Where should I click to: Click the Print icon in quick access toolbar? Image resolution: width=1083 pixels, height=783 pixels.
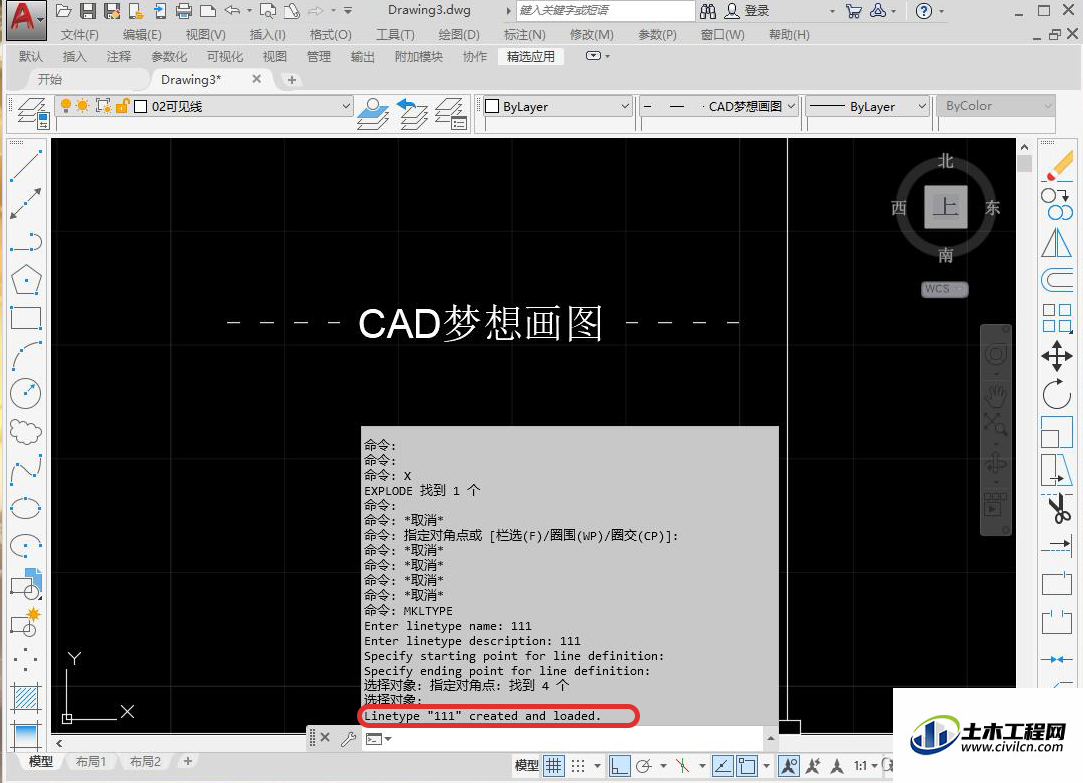click(x=184, y=10)
